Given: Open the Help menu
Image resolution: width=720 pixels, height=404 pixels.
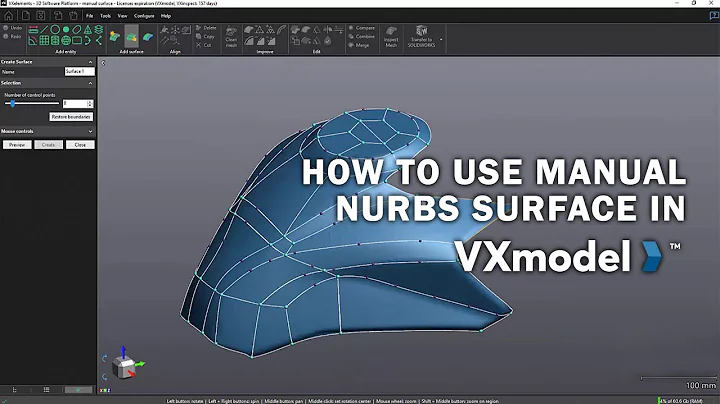Looking at the screenshot, I should pos(166,16).
